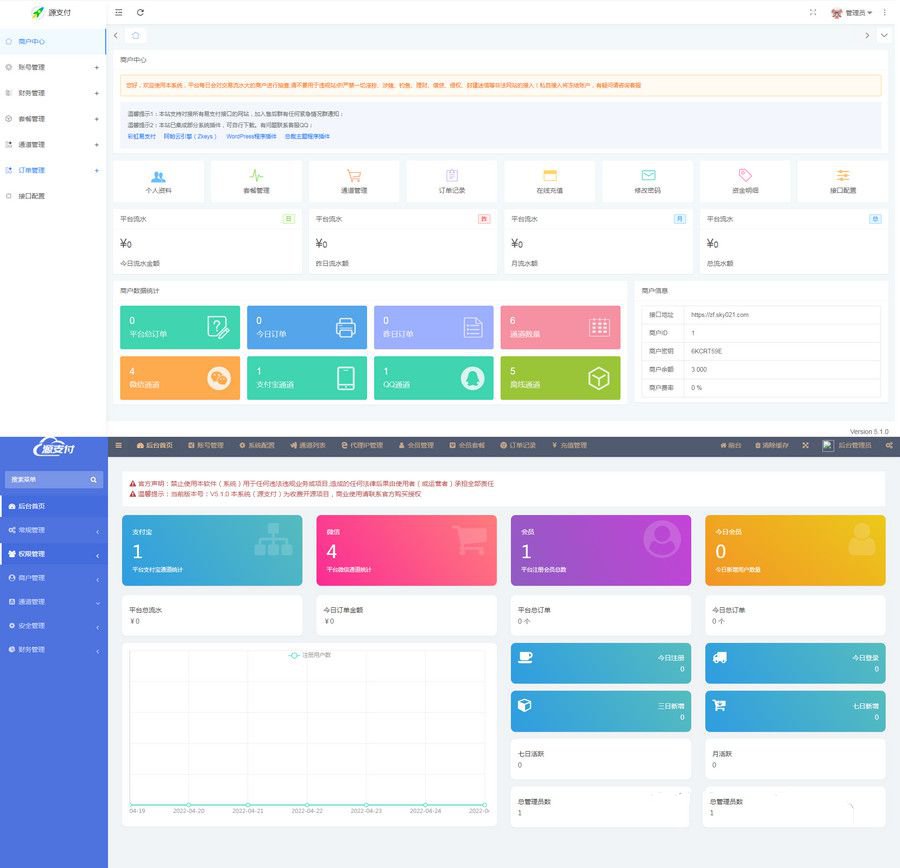Click the home icon tab

(x=136, y=35)
